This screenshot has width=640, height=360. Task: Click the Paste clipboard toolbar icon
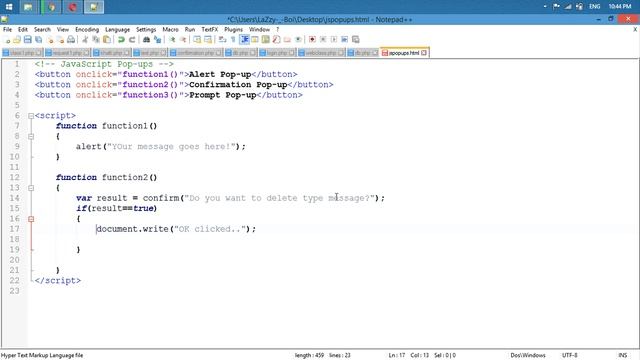(x=107, y=40)
